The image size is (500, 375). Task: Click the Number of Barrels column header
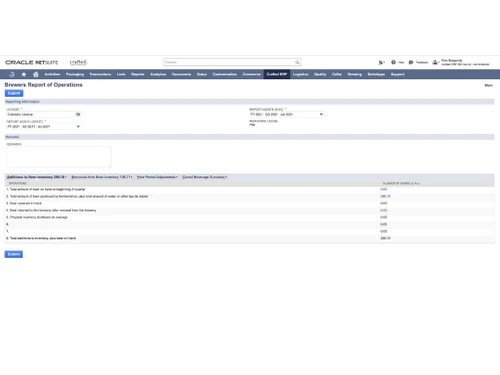click(x=401, y=183)
